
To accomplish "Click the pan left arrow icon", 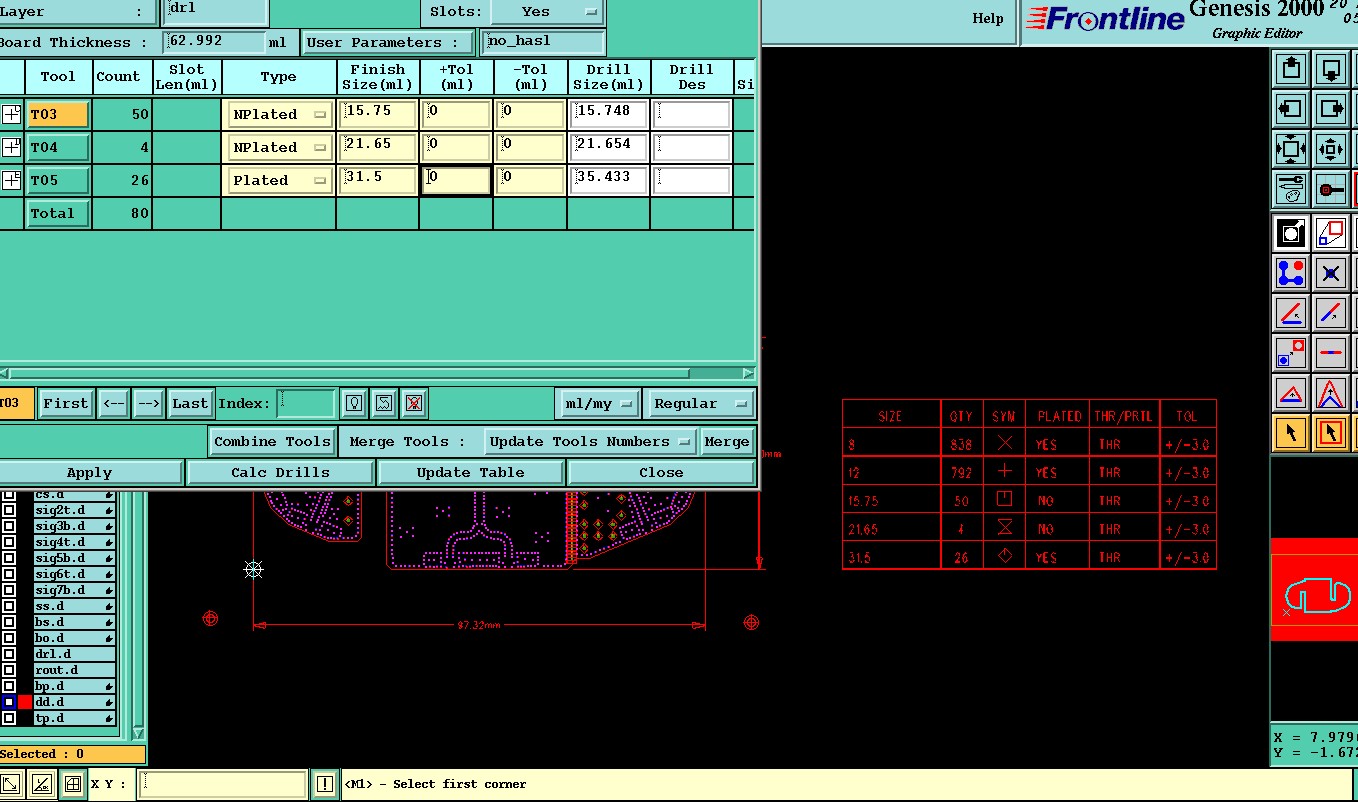I will pyautogui.click(x=1291, y=108).
